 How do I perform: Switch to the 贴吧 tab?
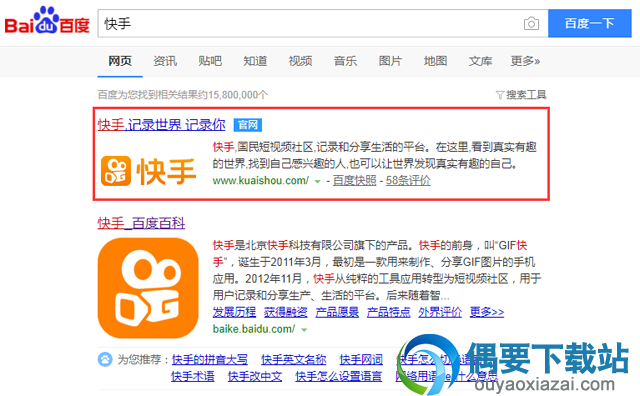(210, 61)
